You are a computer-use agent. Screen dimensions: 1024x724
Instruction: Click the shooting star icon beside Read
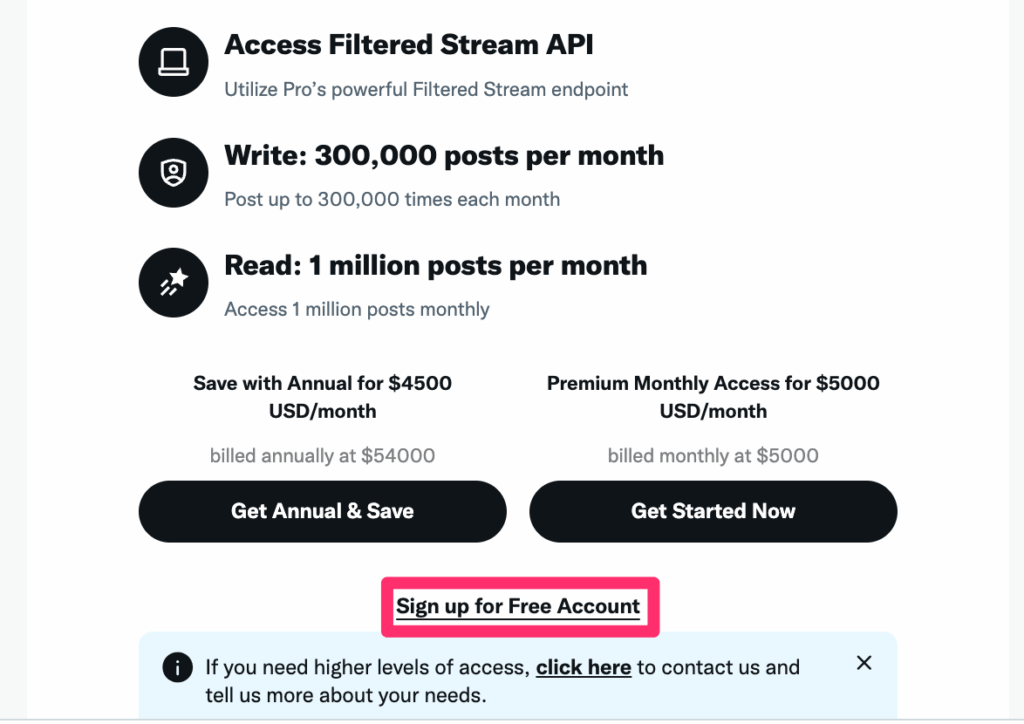click(173, 283)
